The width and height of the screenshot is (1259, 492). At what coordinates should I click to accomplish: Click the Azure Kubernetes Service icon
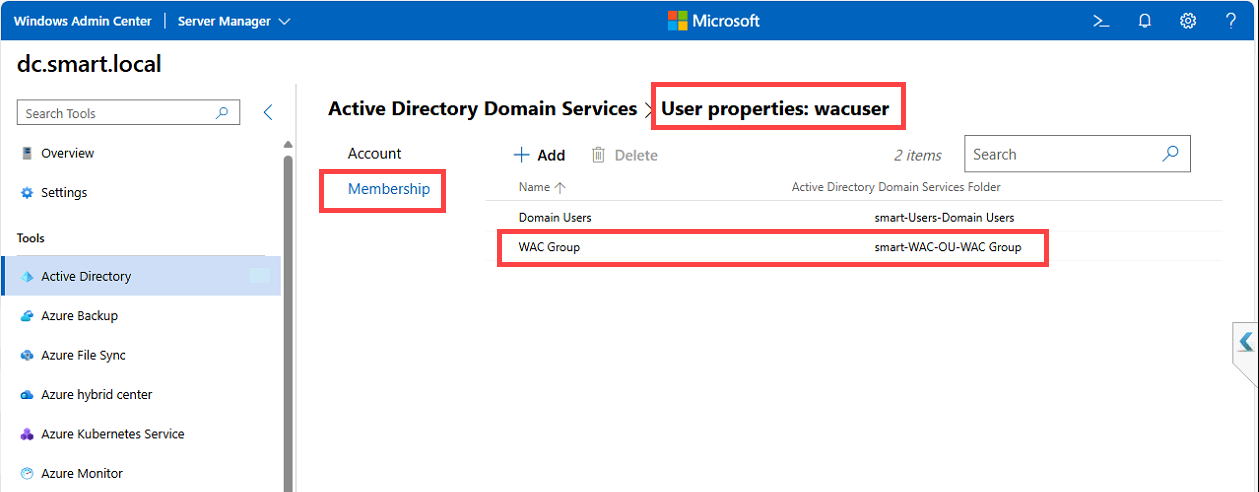27,435
